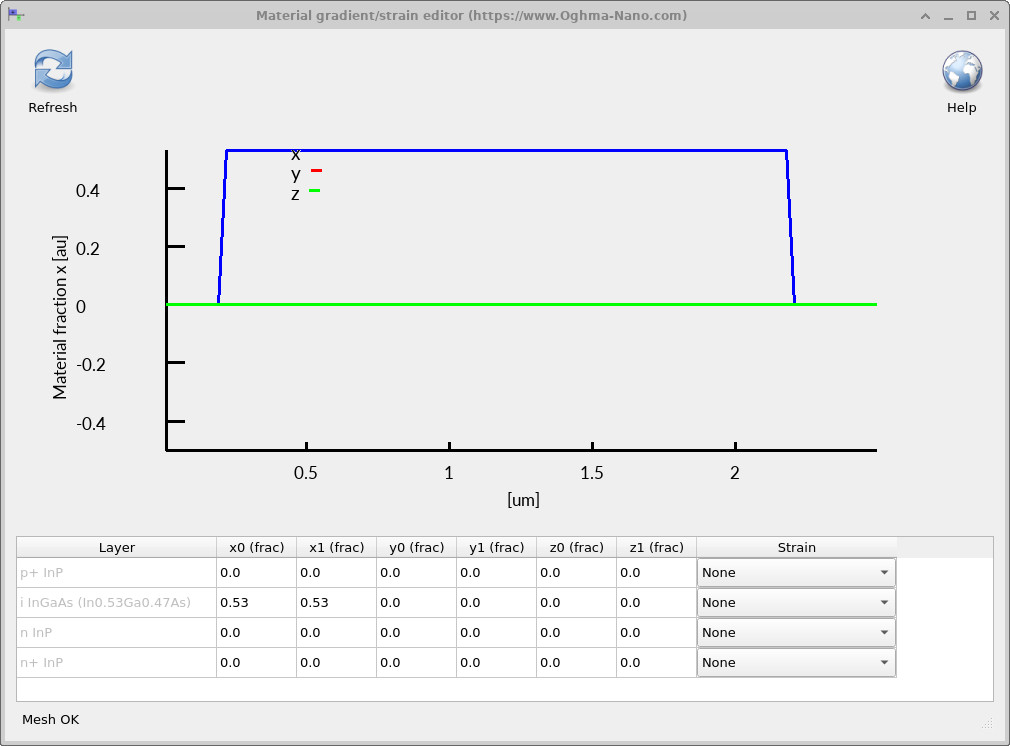This screenshot has width=1010, height=746.
Task: Select x1 cell of p+ InP row
Action: tap(336, 573)
